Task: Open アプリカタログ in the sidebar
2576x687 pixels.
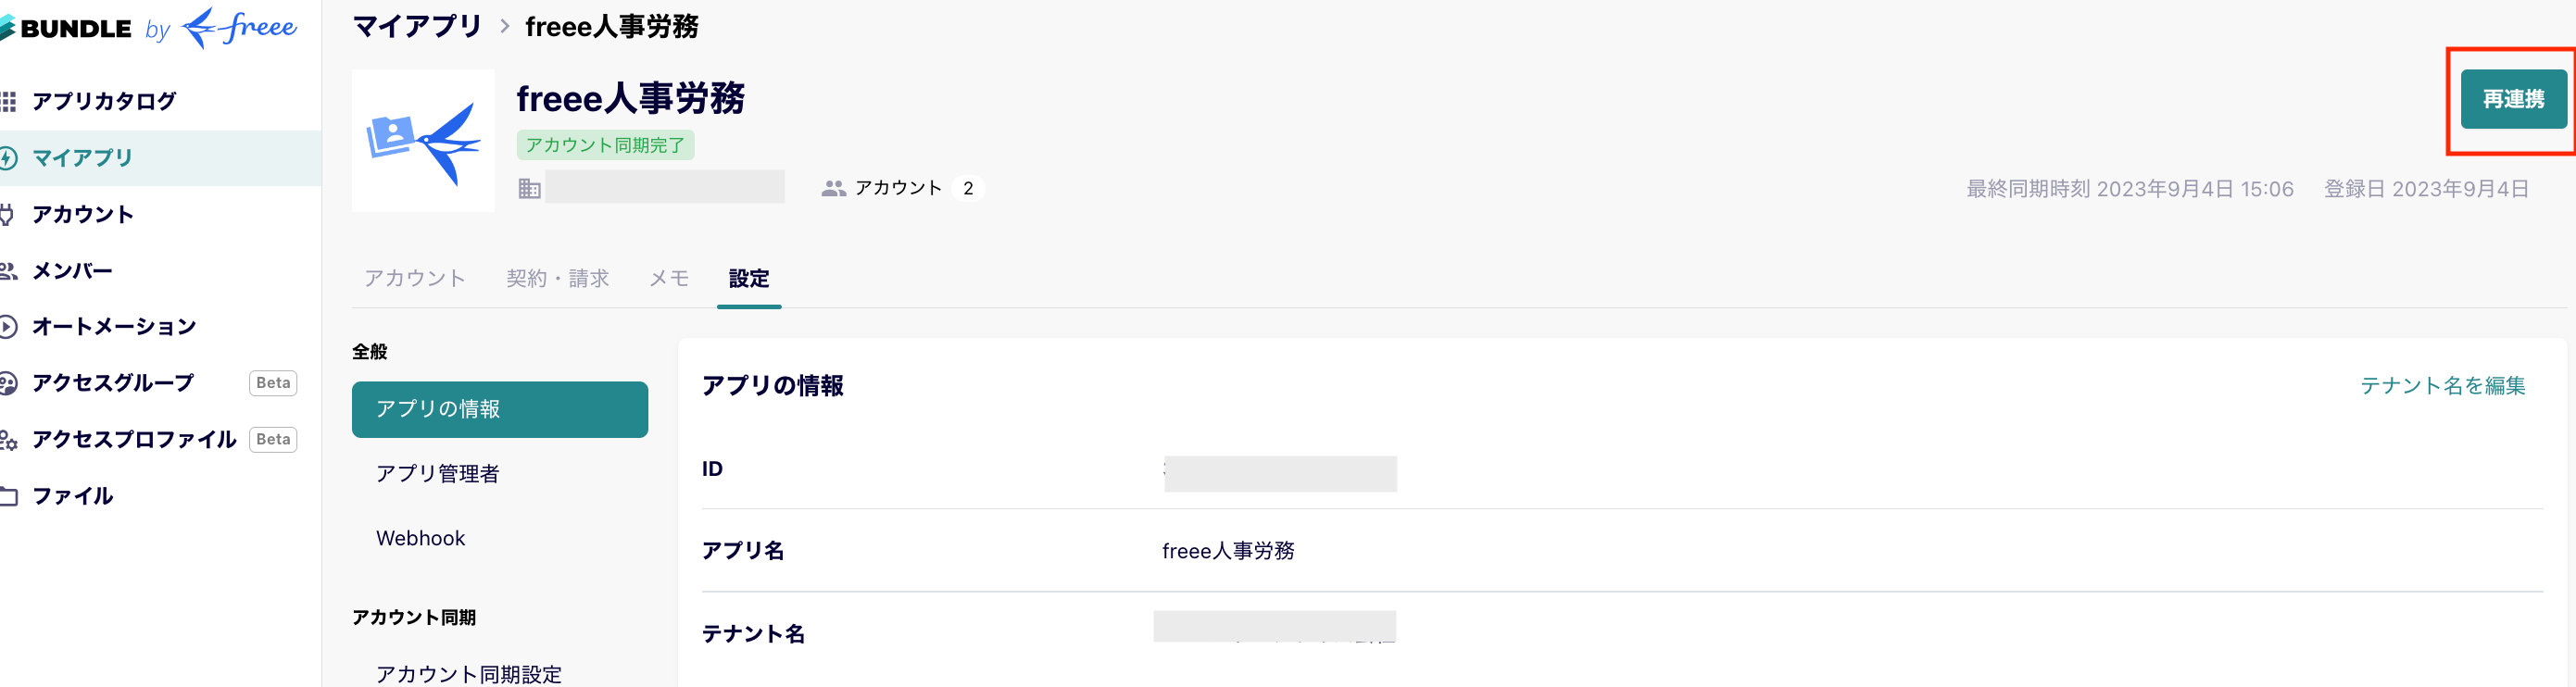Action: 104,101
